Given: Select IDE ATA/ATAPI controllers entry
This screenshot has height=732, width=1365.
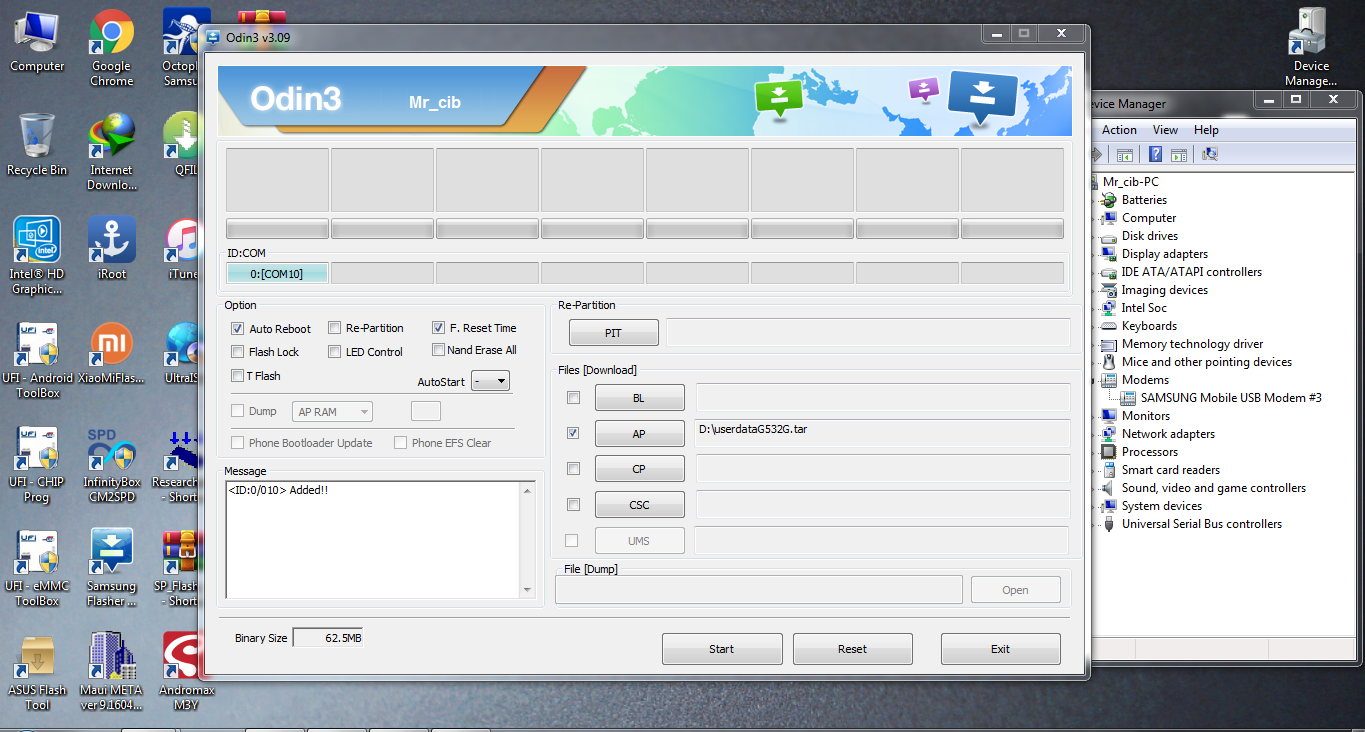Looking at the screenshot, I should [1192, 272].
